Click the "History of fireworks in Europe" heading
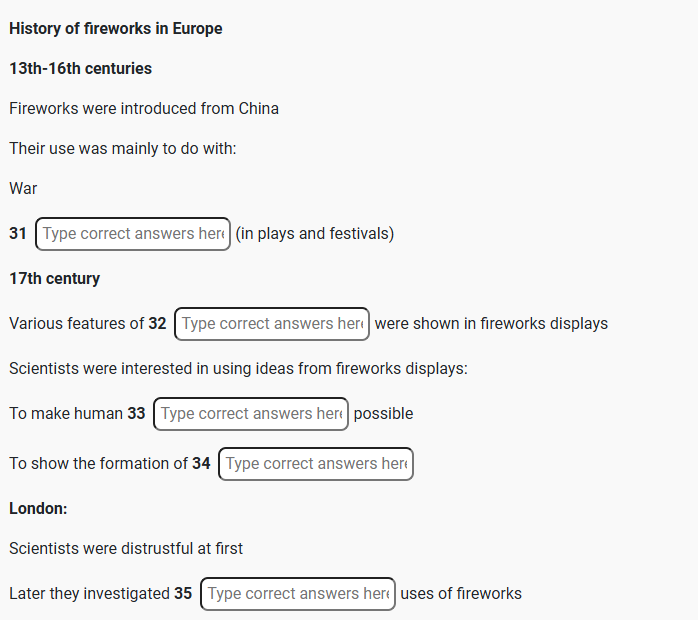 [116, 28]
